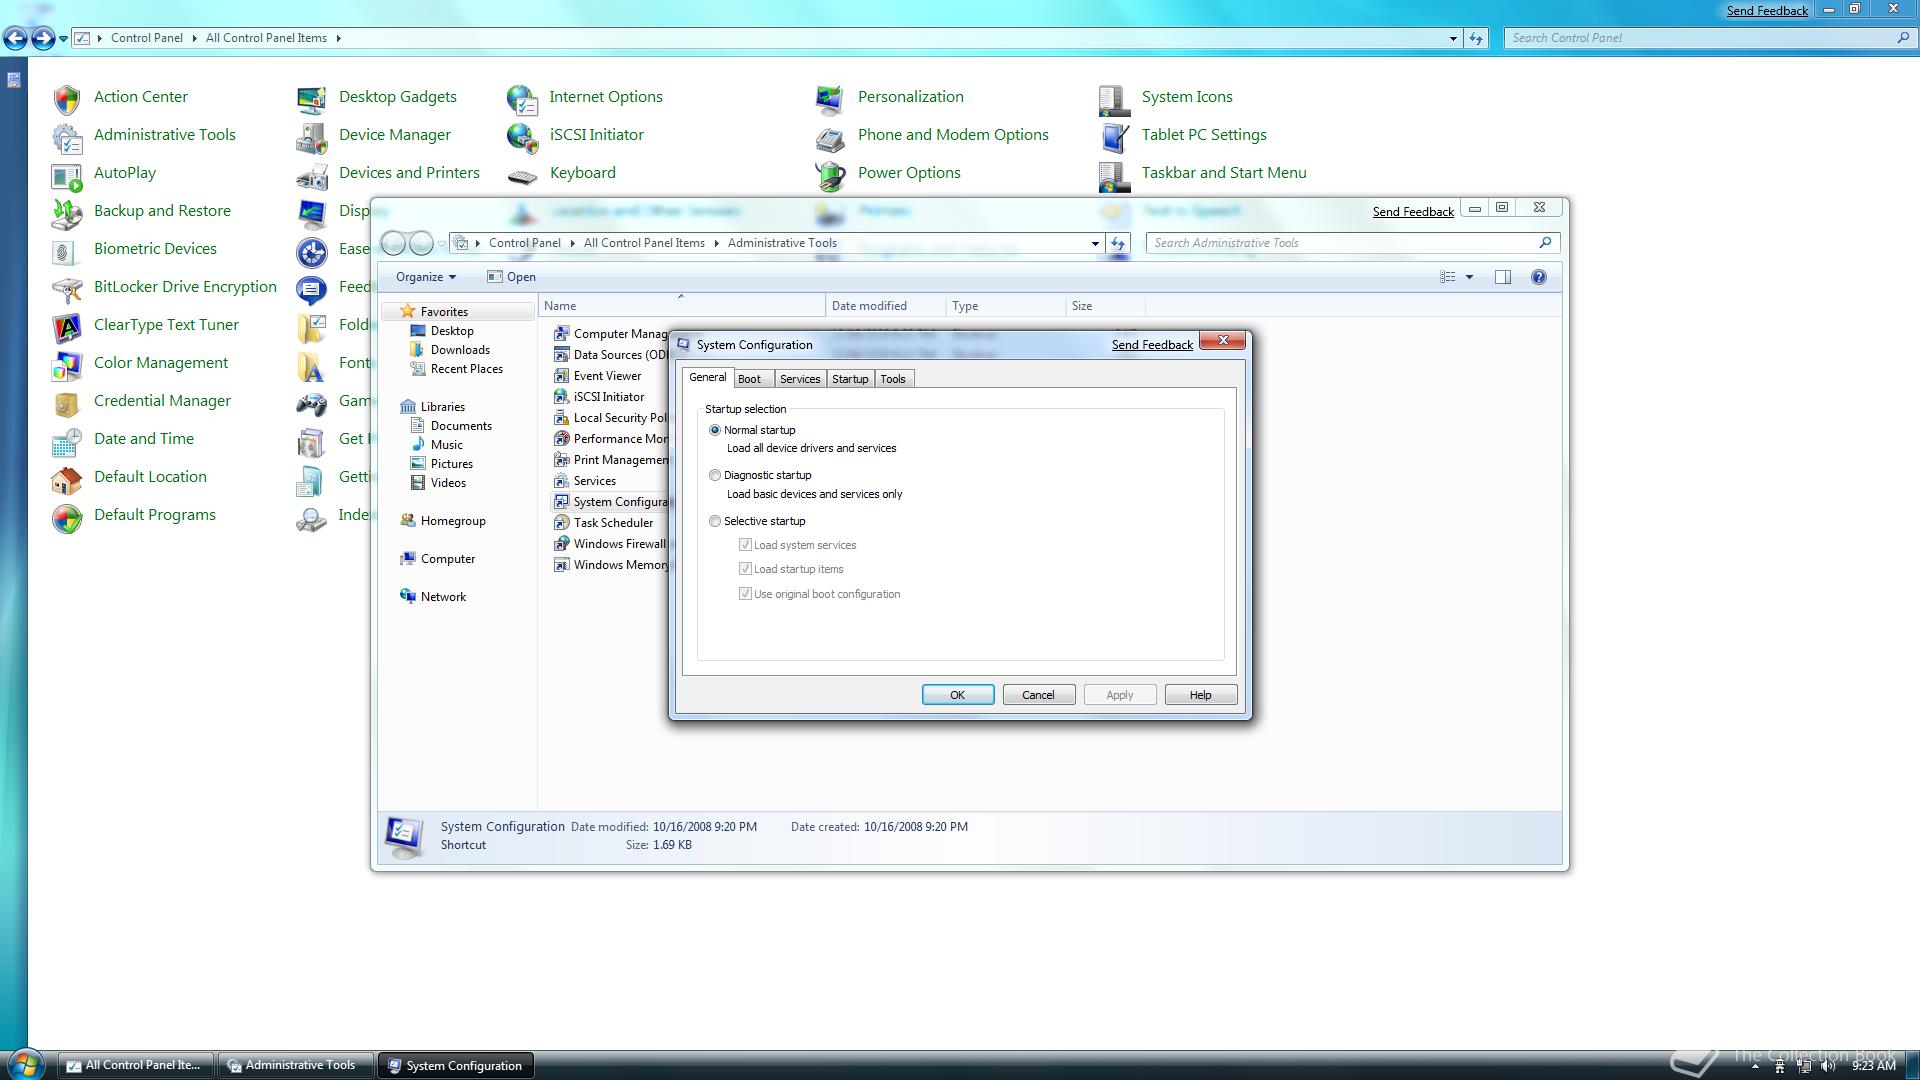Select the Normal startup radio button
1920x1080 pixels.
click(715, 430)
